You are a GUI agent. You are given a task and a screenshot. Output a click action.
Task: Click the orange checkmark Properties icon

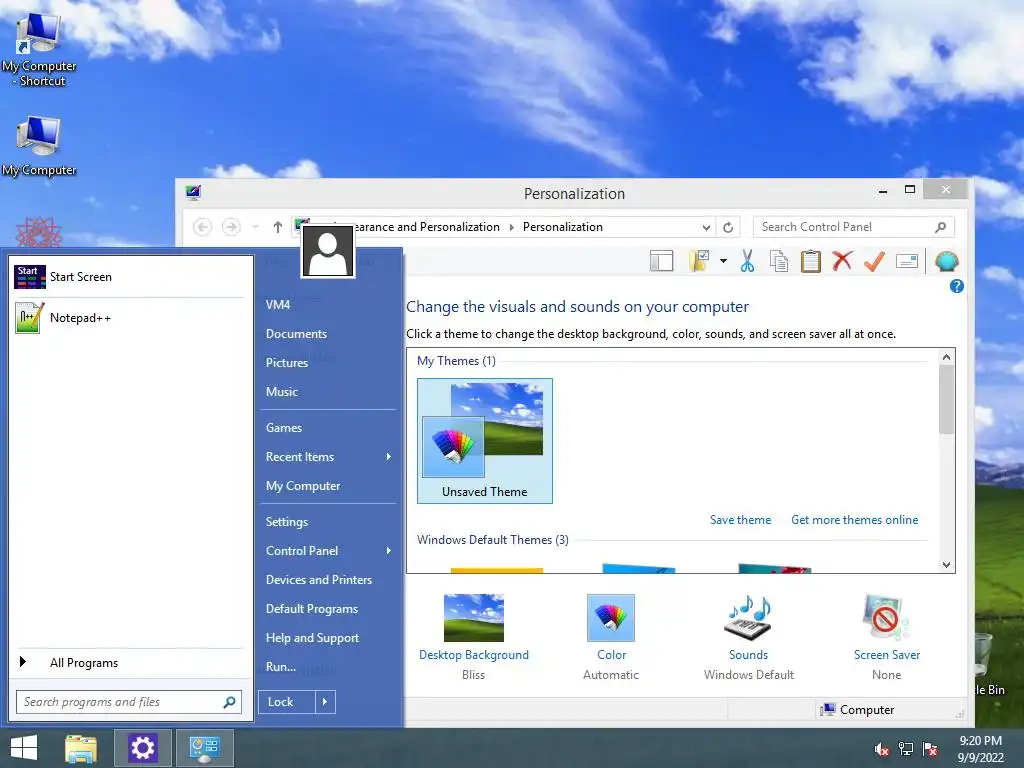tap(874, 261)
